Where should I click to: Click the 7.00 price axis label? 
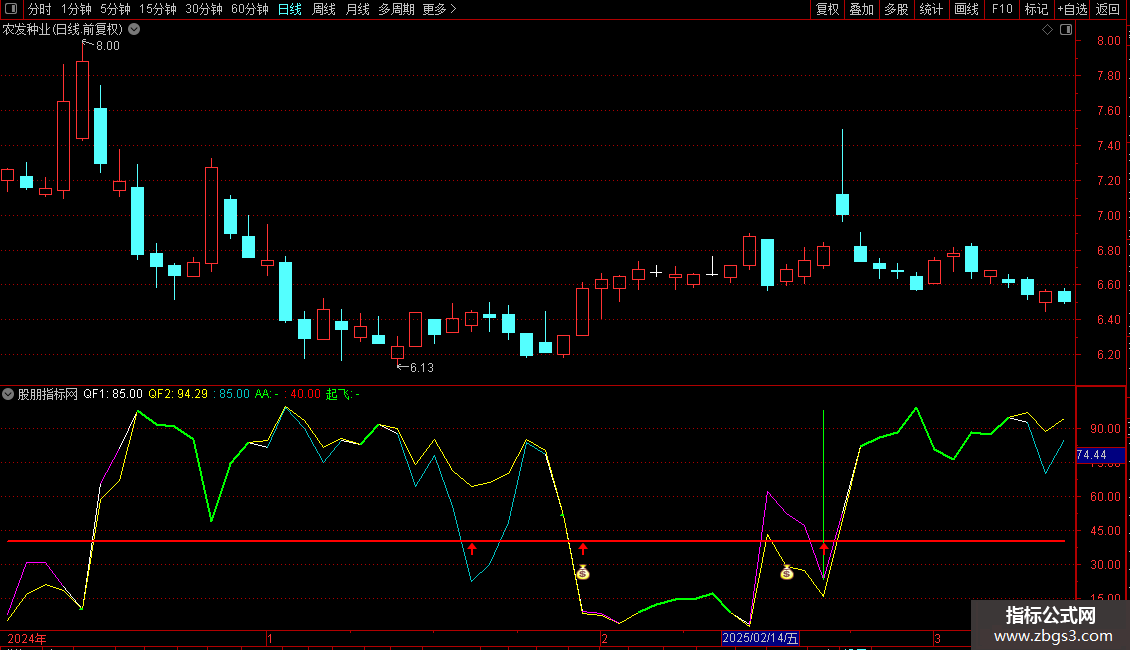[1108, 215]
